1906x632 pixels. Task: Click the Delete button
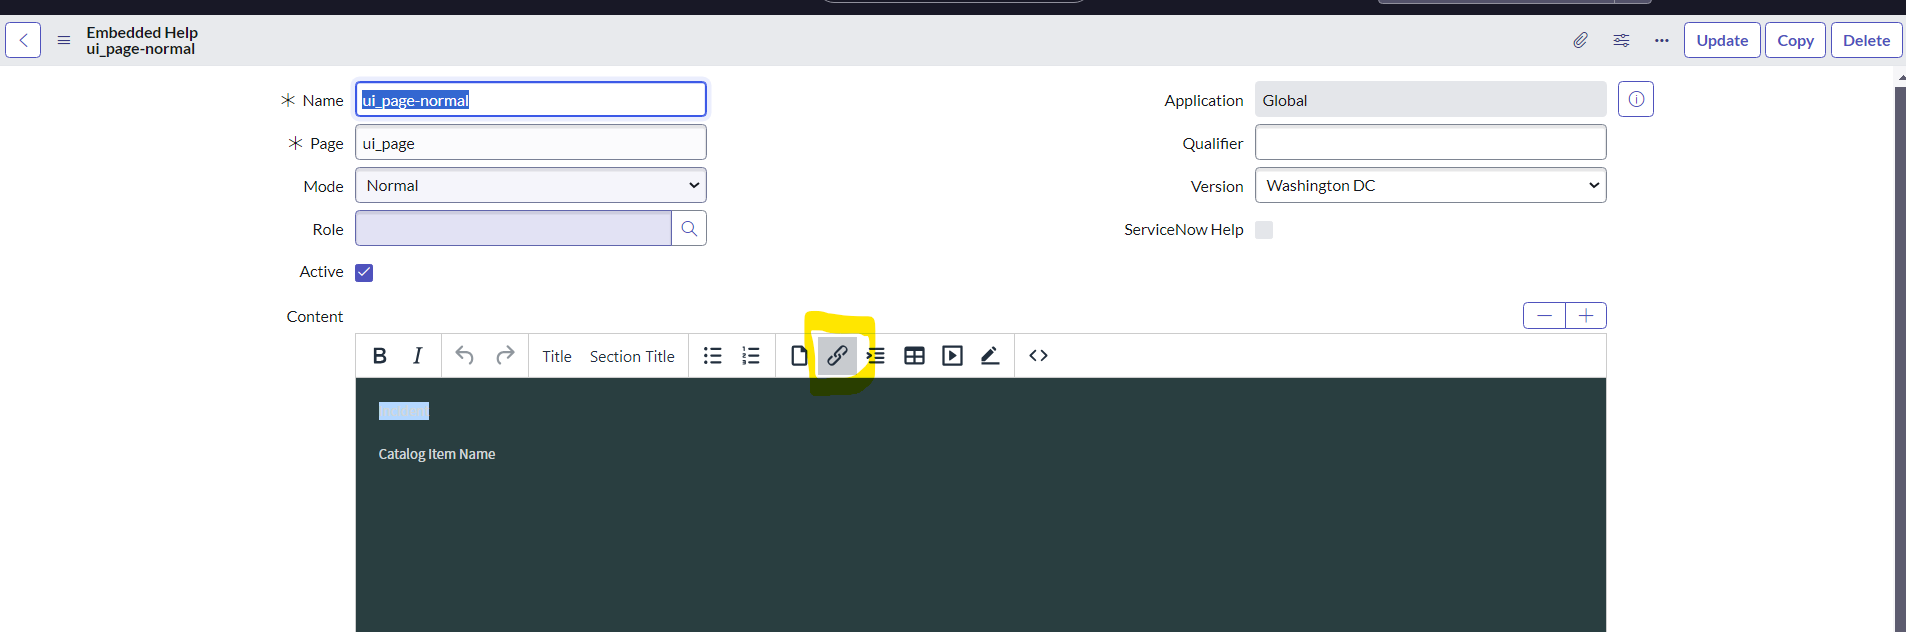(x=1866, y=40)
